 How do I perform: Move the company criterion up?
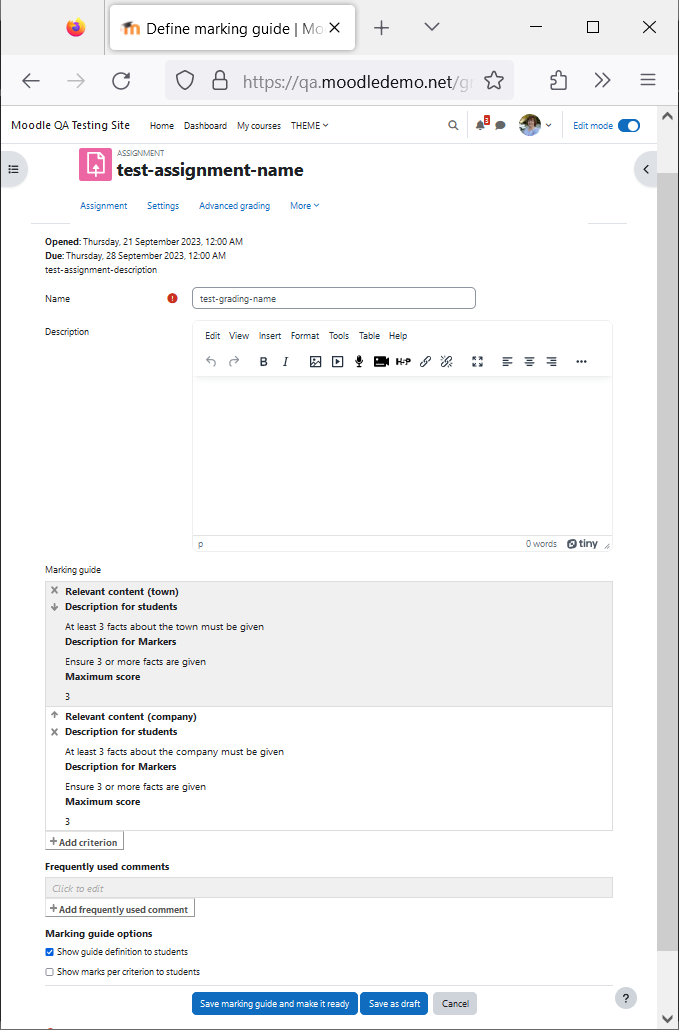[55, 715]
